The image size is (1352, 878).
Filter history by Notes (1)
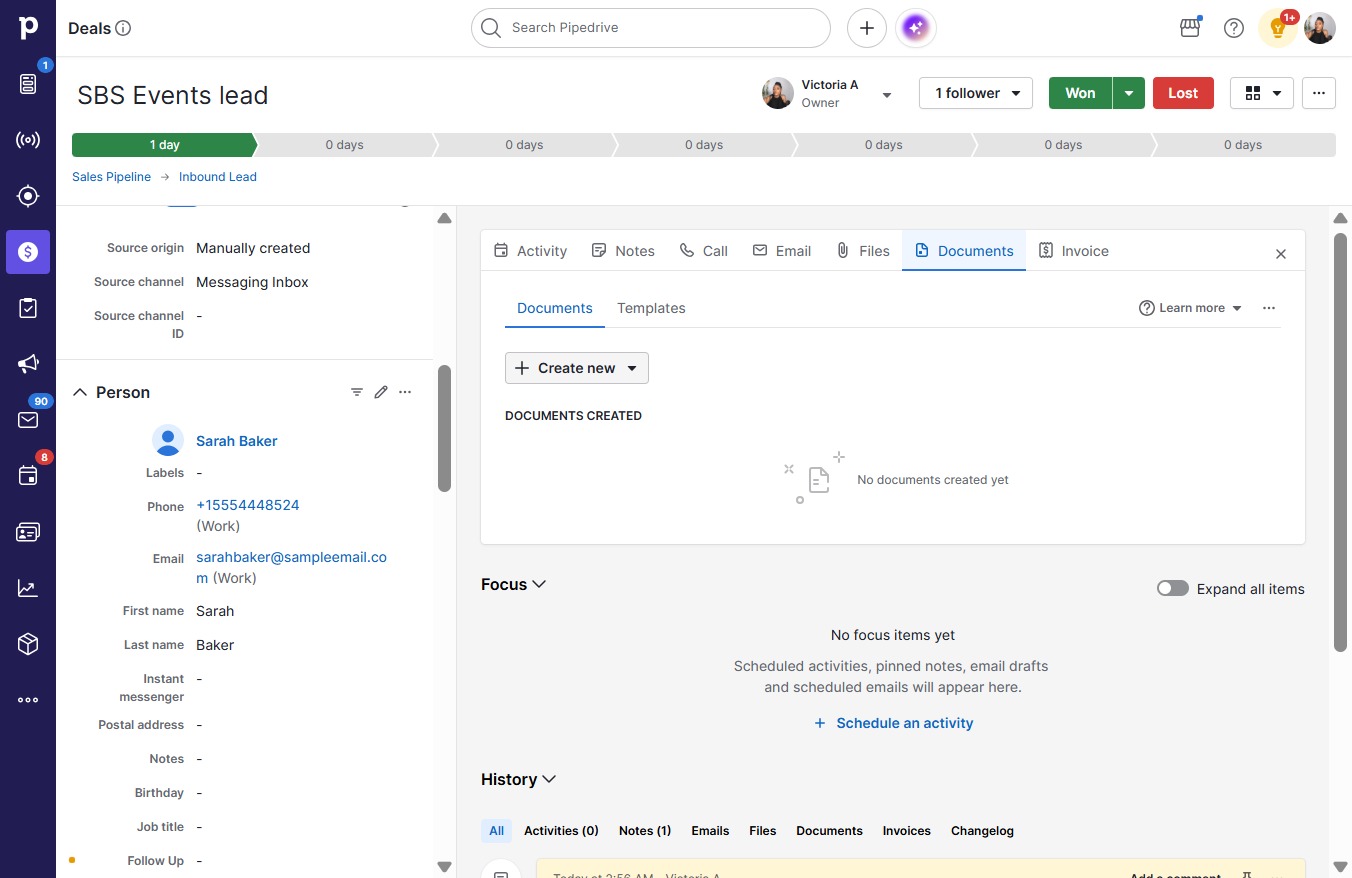(x=645, y=831)
